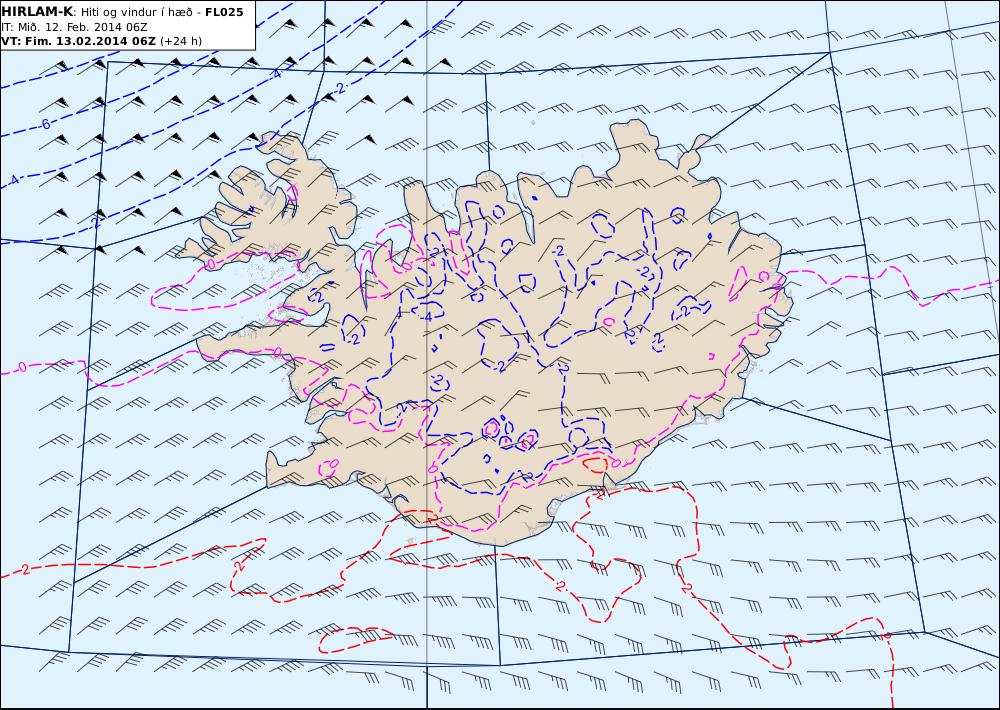Click the VT: Fim. 13.02.2014 06Z valid time

point(78,41)
